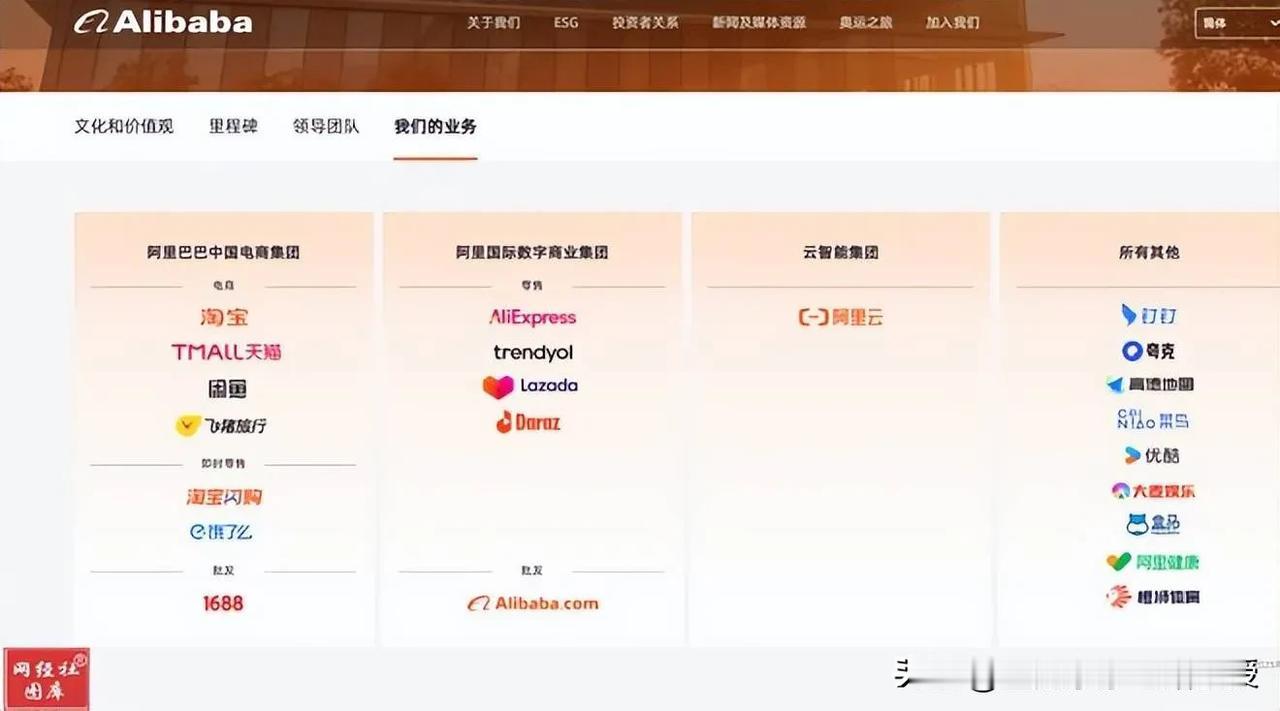Viewport: 1280px width, 711px height.
Task: Open 奥运之旅 menu item
Action: coord(866,22)
